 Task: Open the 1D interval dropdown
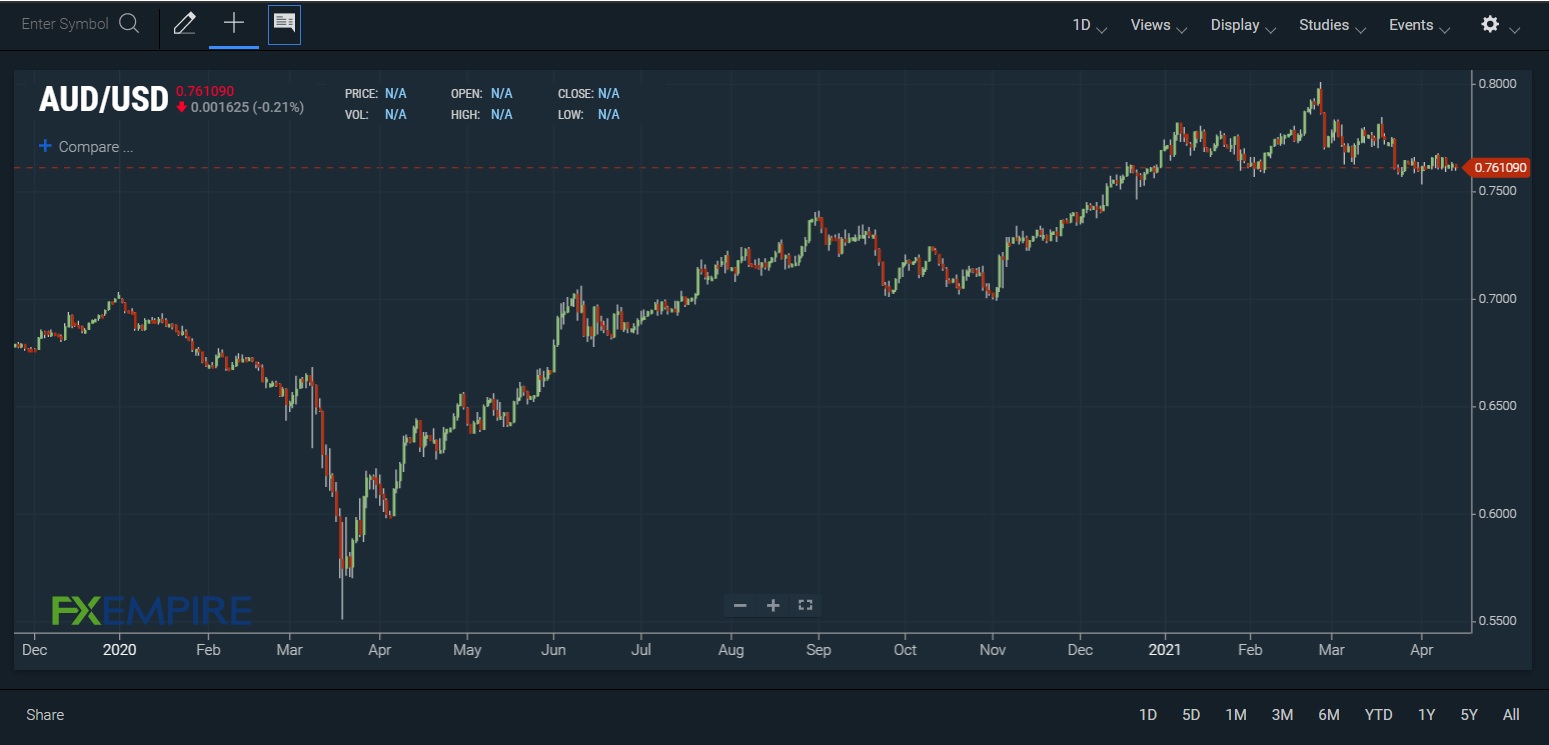(x=1089, y=25)
